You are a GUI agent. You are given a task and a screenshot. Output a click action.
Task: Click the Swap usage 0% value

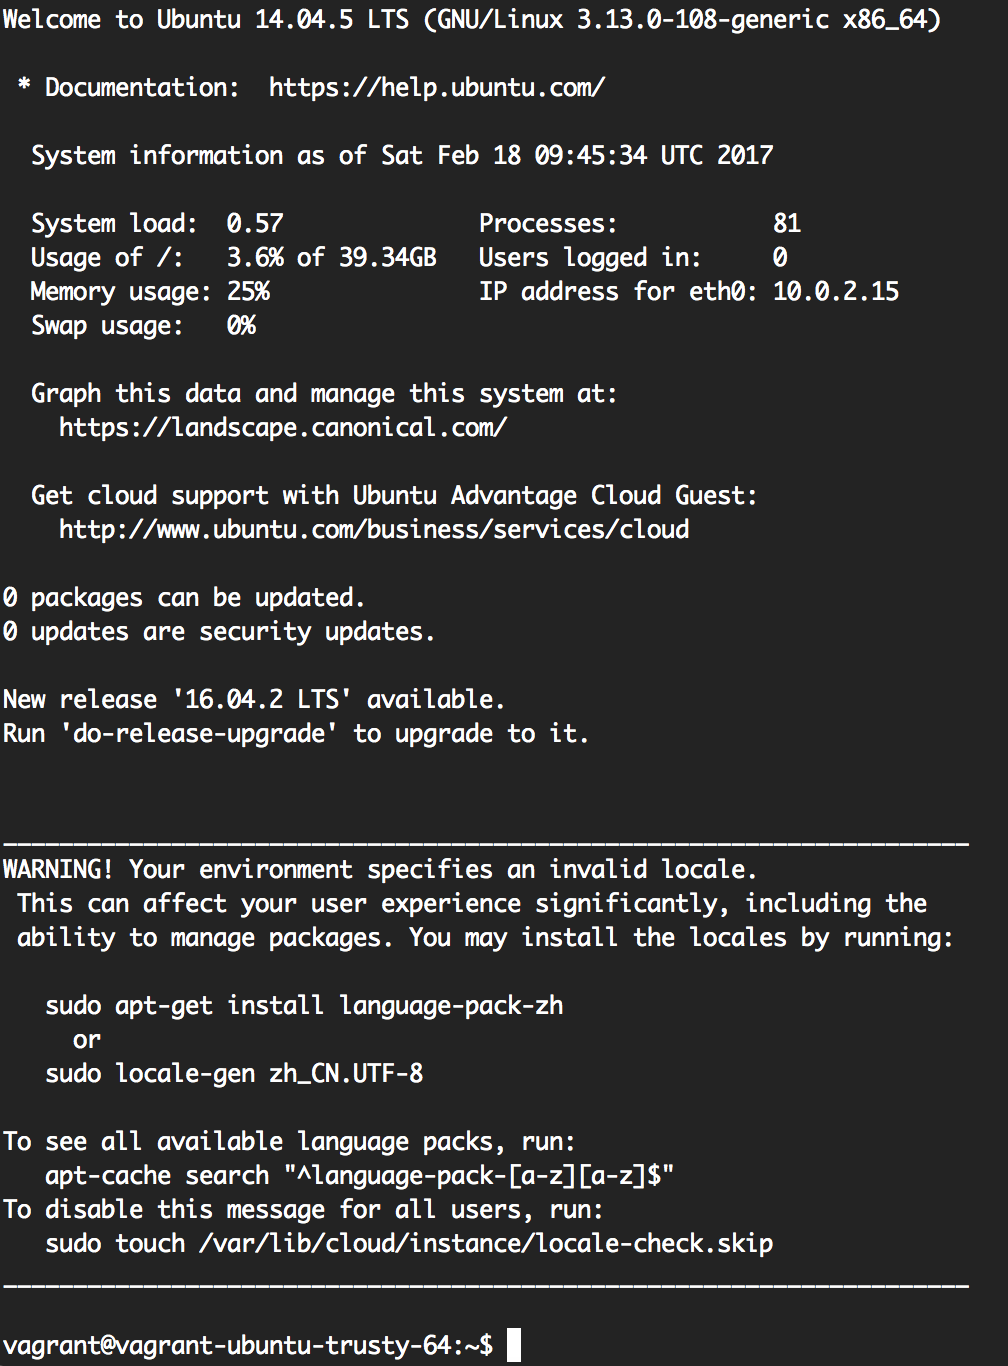point(241,326)
